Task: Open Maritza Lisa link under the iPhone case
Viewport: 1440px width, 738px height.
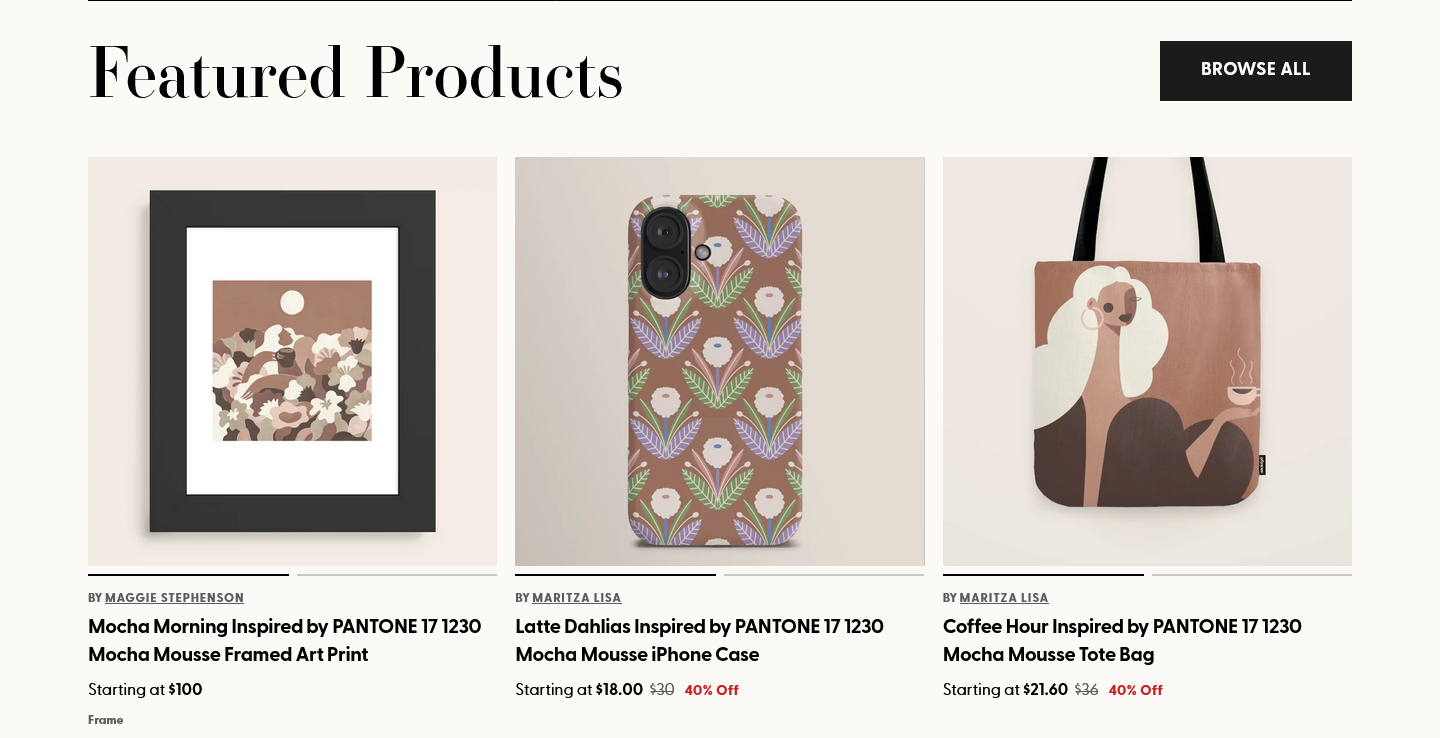Action: point(576,598)
